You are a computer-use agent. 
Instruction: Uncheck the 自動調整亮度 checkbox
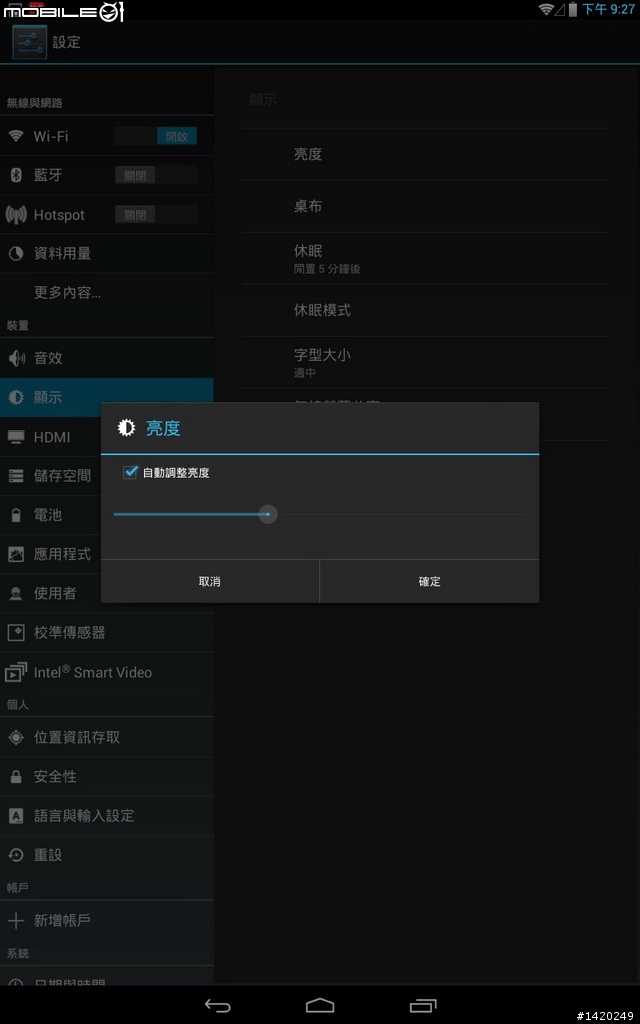tap(130, 472)
